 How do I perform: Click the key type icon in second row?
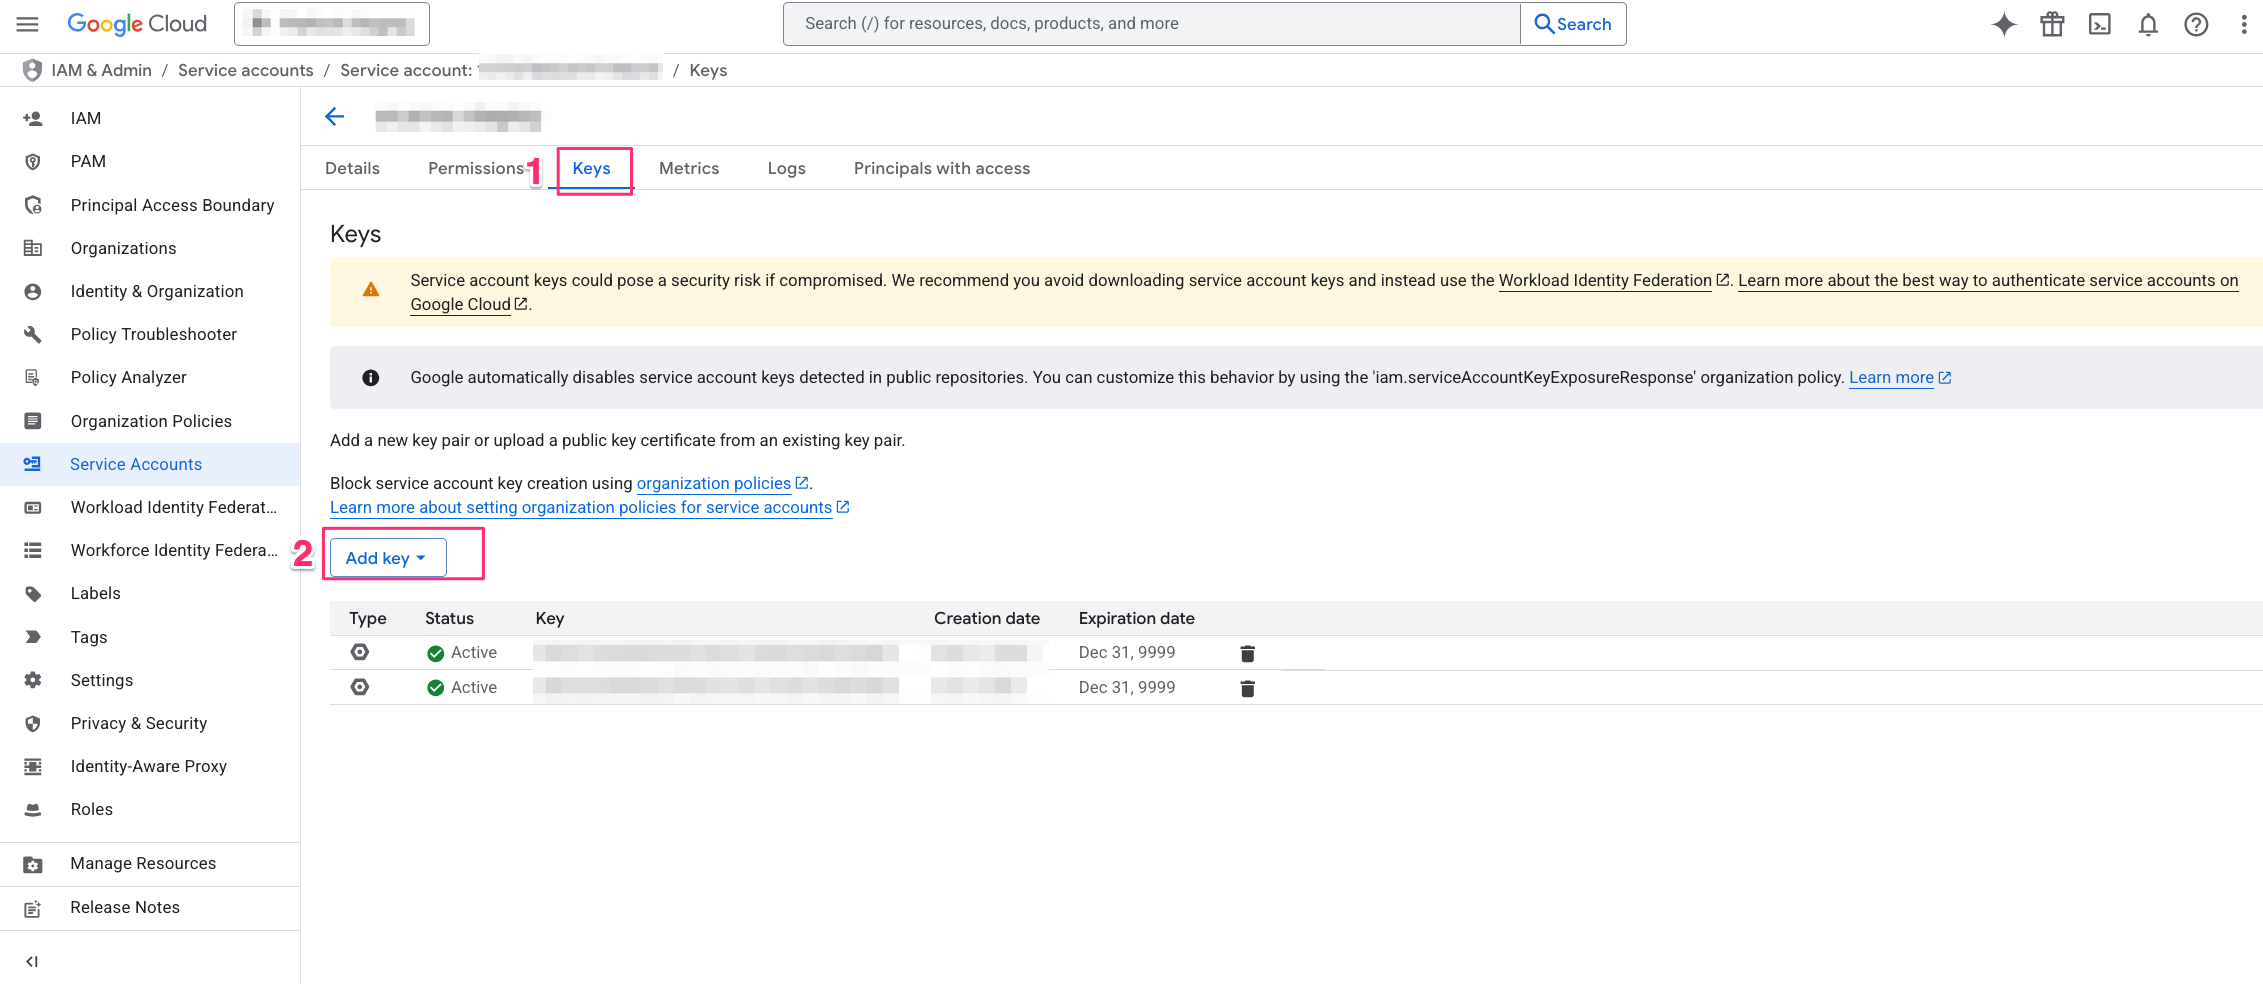click(360, 687)
